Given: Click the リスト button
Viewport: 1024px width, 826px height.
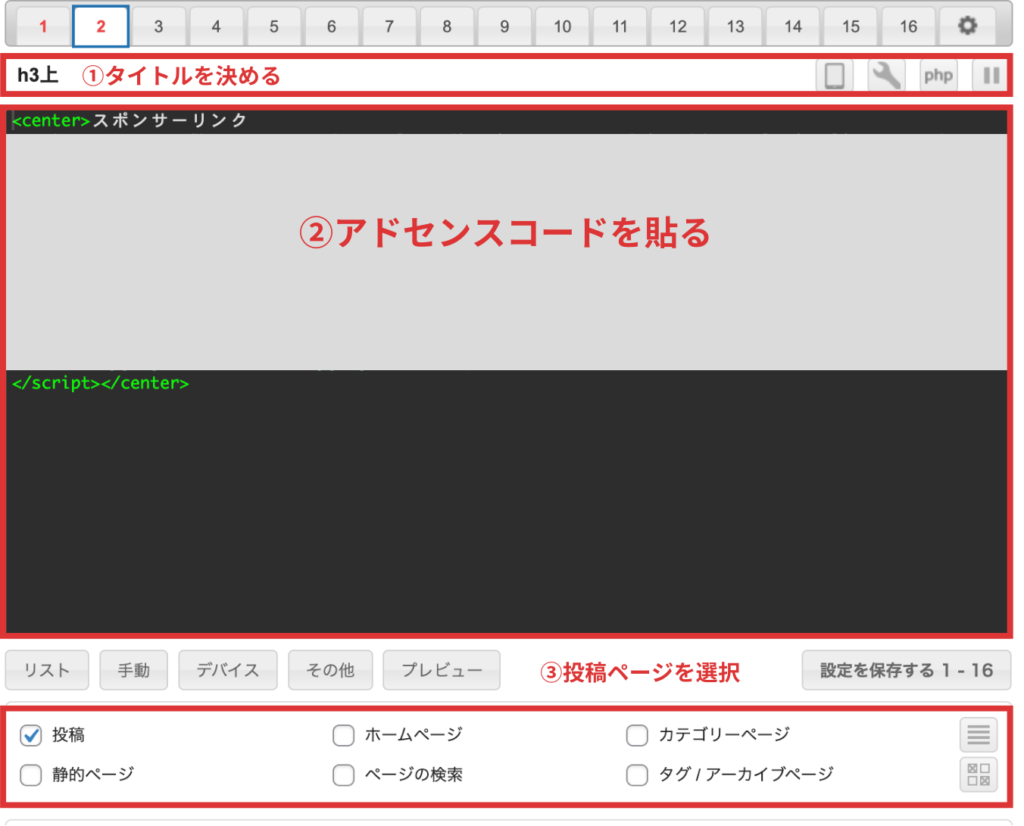Looking at the screenshot, I should pos(47,670).
